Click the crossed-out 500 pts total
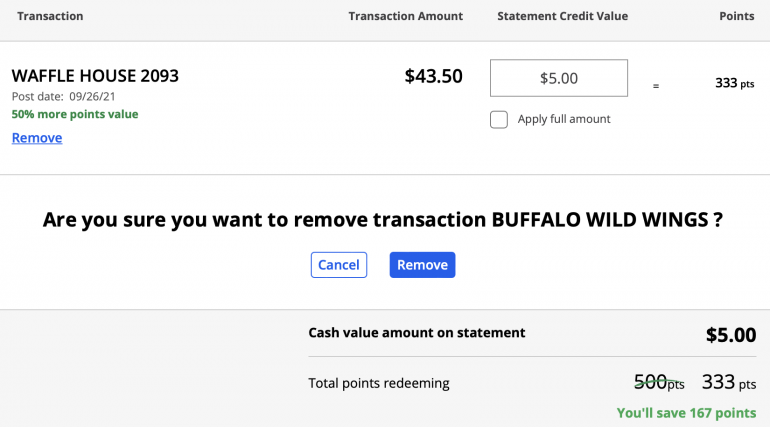The height and width of the screenshot is (427, 770). click(658, 382)
